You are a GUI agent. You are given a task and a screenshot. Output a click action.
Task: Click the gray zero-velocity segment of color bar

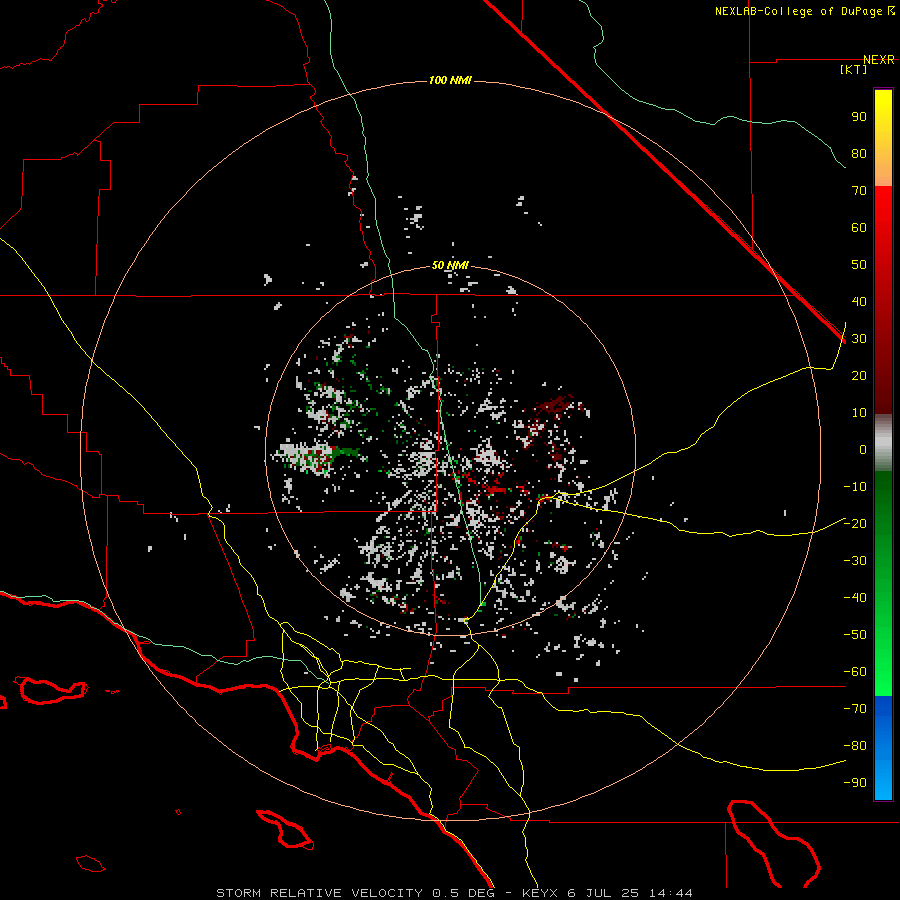pos(883,442)
